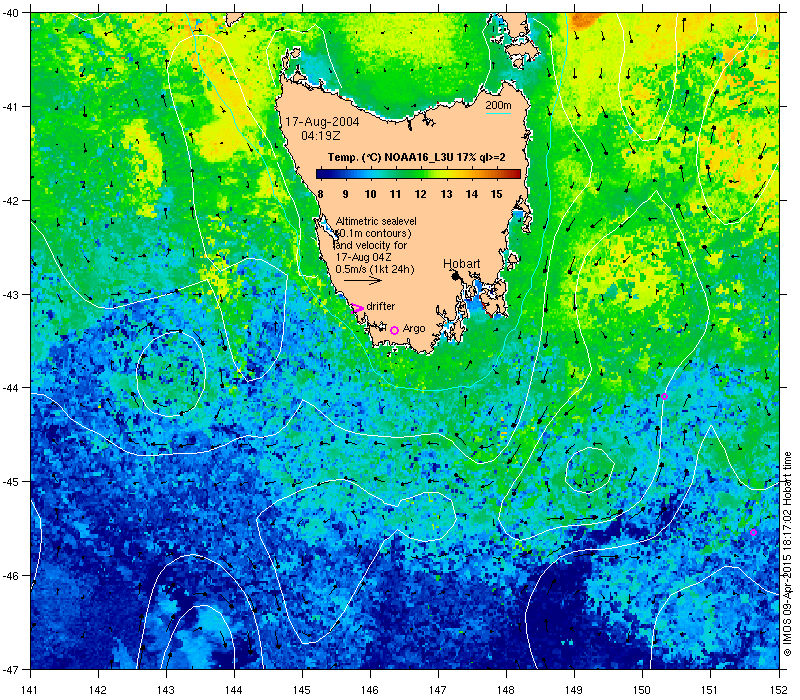This screenshot has width=800, height=700.
Task: Click the latitude axis label '-43'
Action: (x=10, y=294)
